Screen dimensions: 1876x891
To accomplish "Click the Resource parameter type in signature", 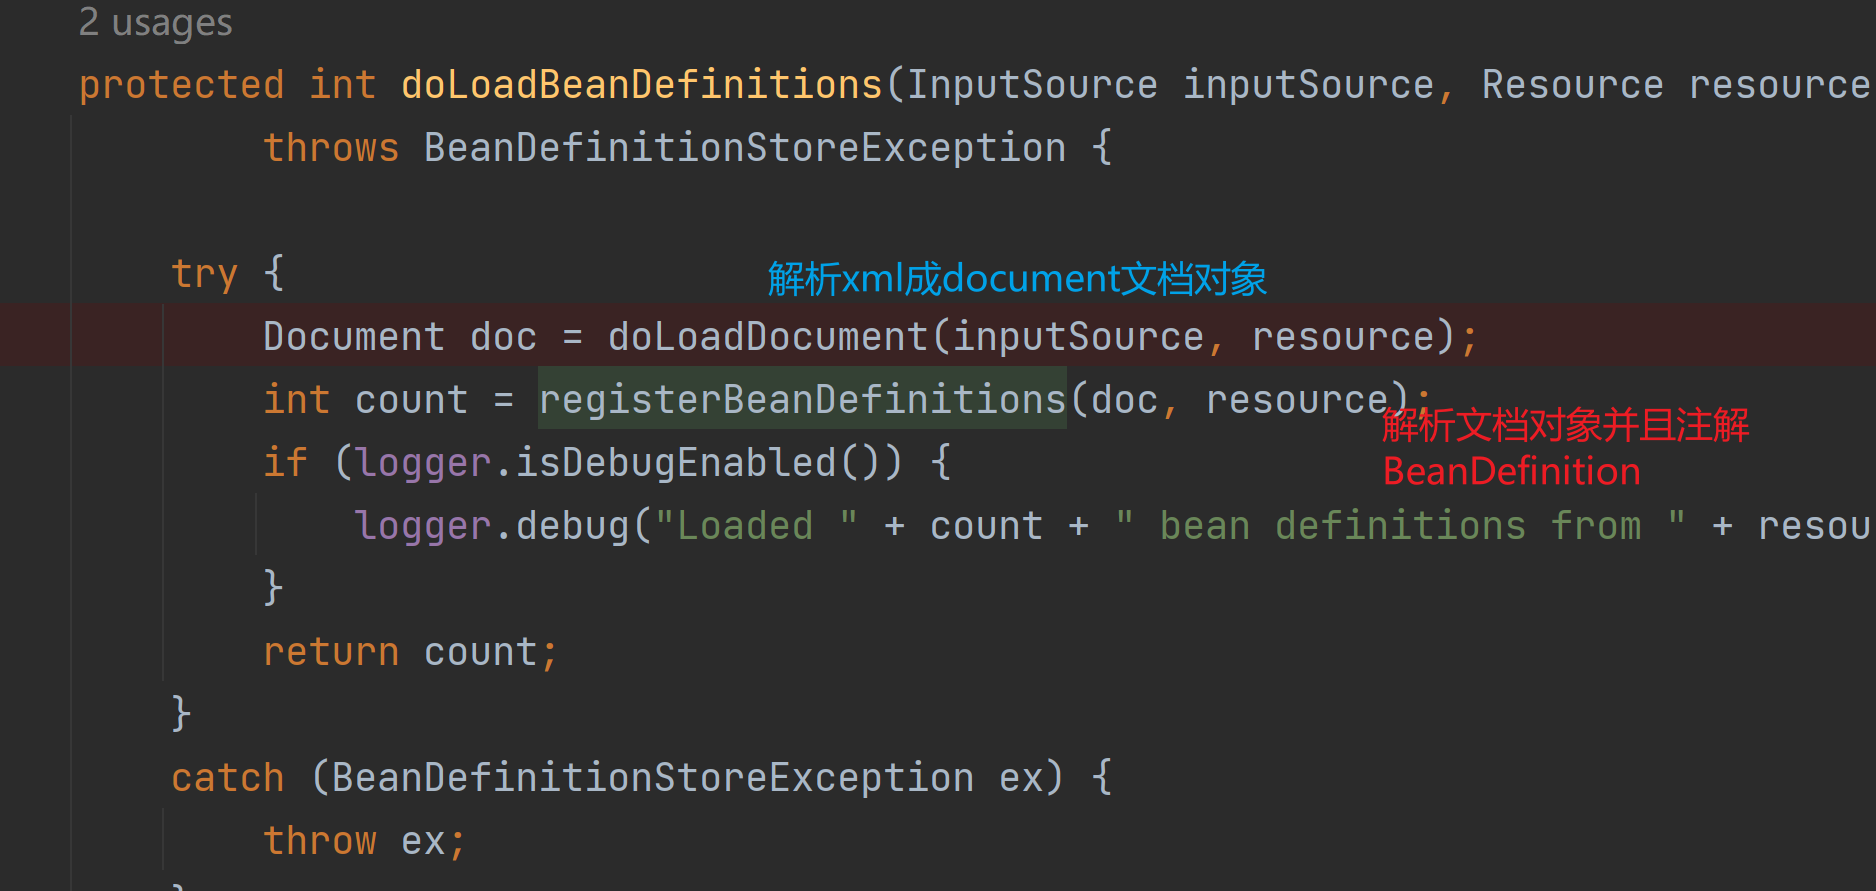I will [x=1572, y=85].
